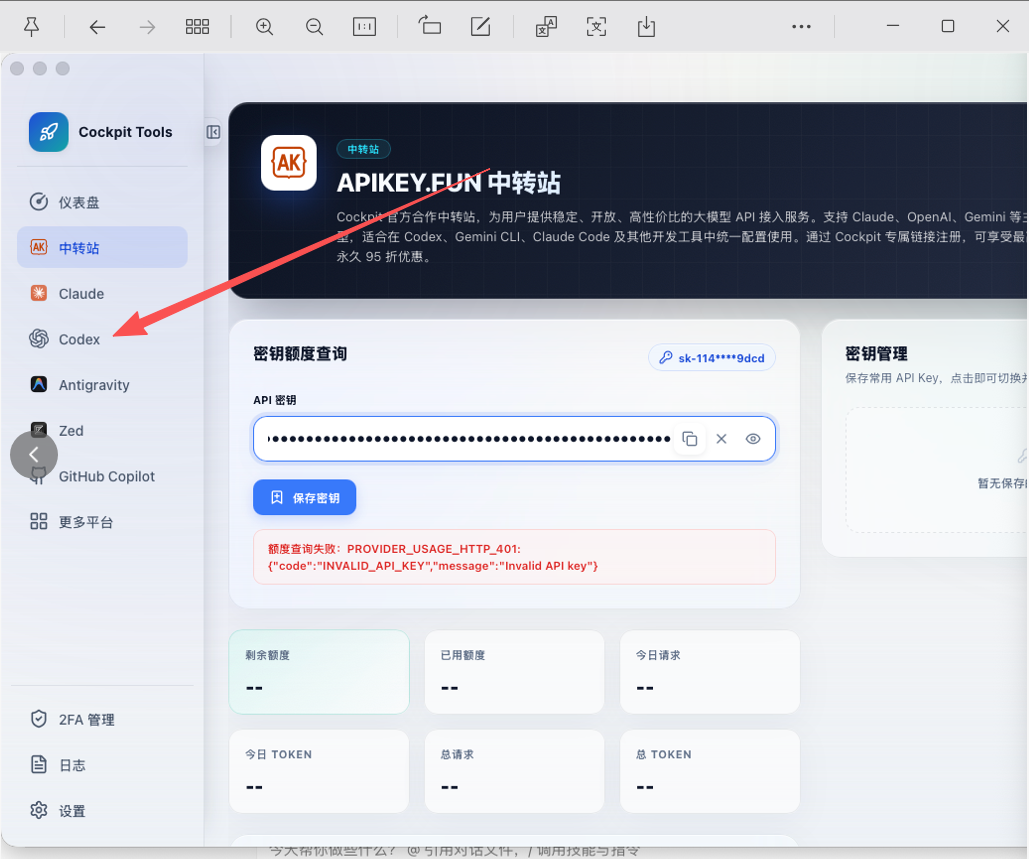Click the 总 TOKEN card
1029x859 pixels.
click(710, 771)
